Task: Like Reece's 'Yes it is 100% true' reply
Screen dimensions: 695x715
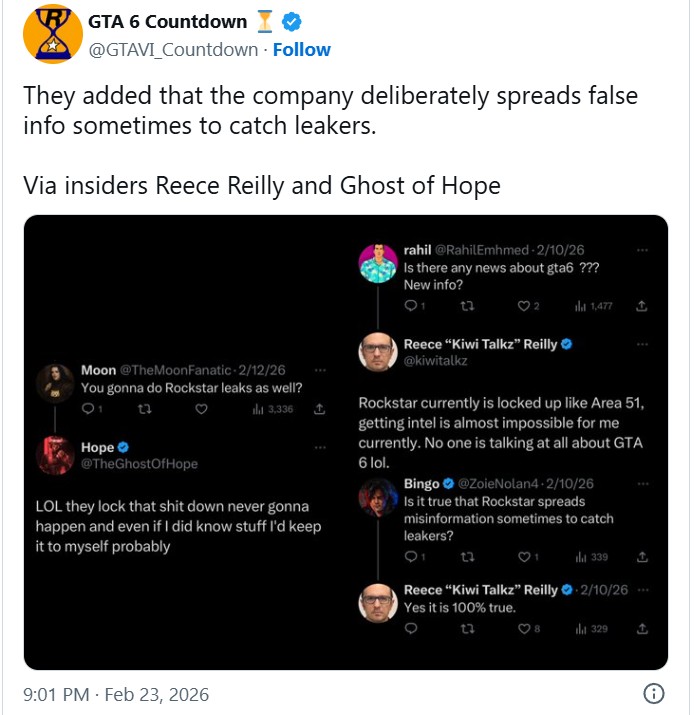Action: [523, 628]
